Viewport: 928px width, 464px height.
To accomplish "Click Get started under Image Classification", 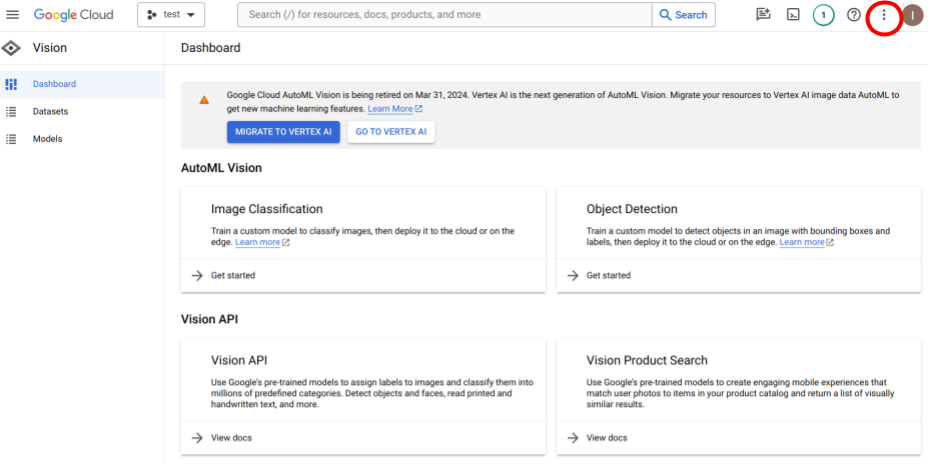I will pyautogui.click(x=232, y=275).
